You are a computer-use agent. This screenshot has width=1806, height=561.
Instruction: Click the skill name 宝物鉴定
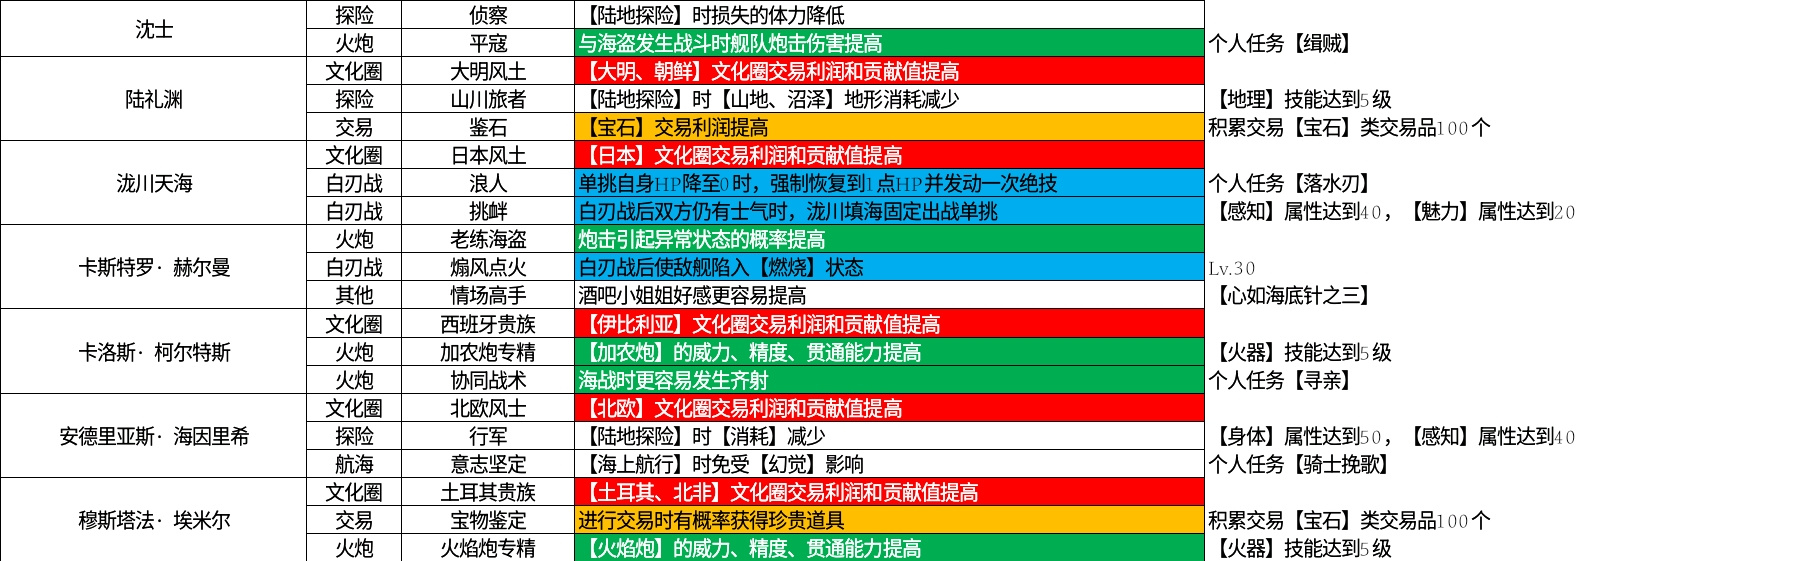coord(488,520)
